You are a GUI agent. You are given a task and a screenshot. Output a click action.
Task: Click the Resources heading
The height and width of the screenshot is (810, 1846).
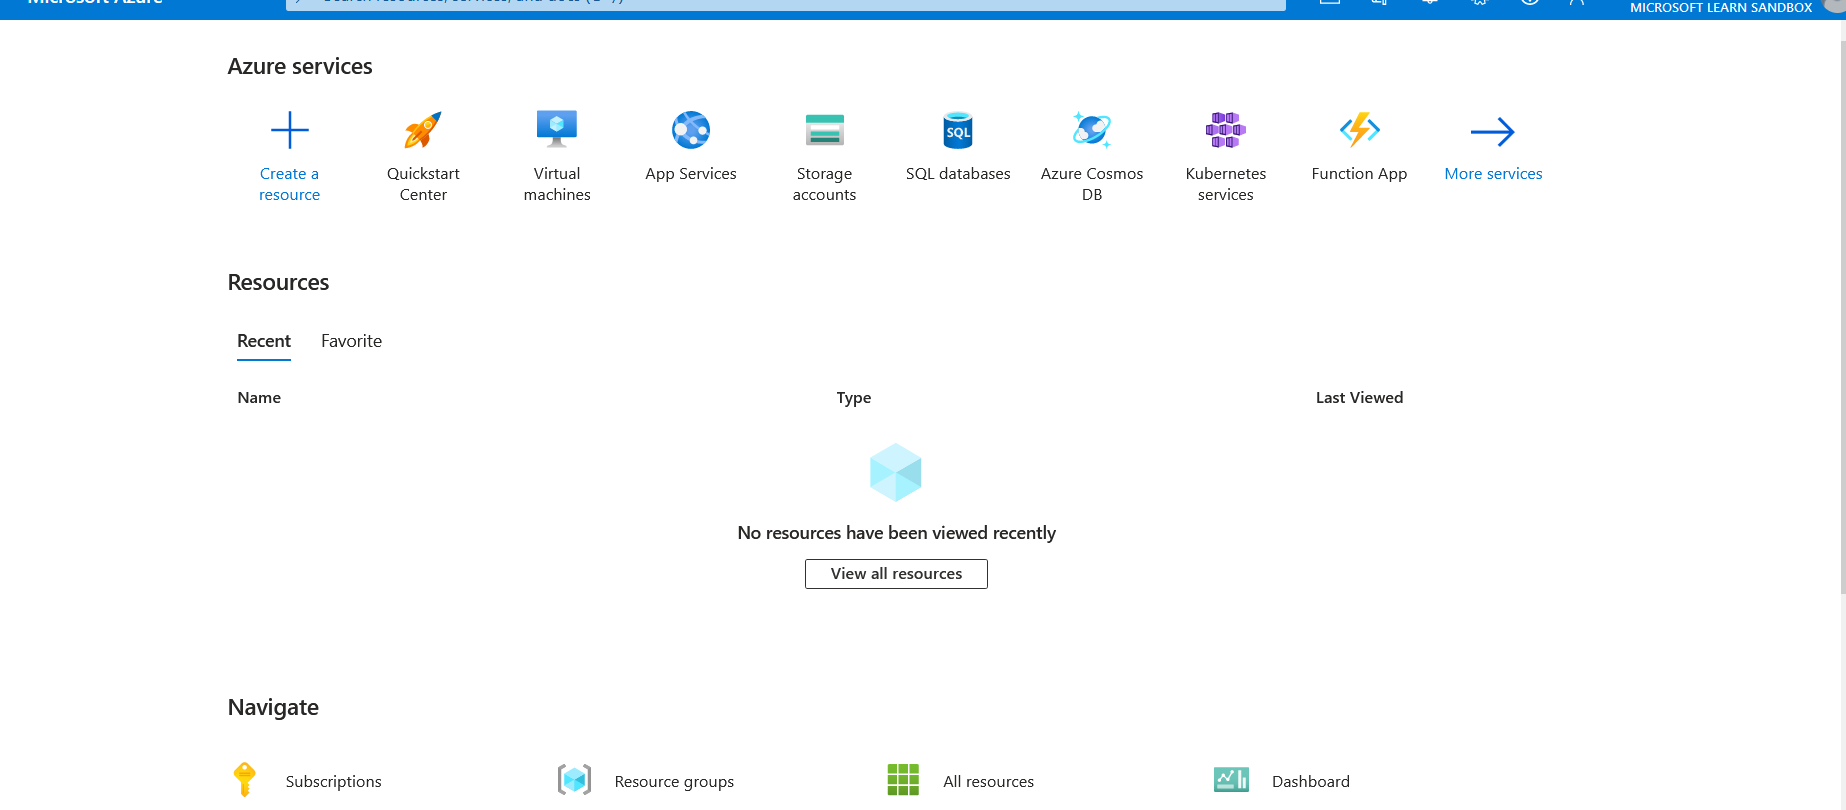(278, 282)
